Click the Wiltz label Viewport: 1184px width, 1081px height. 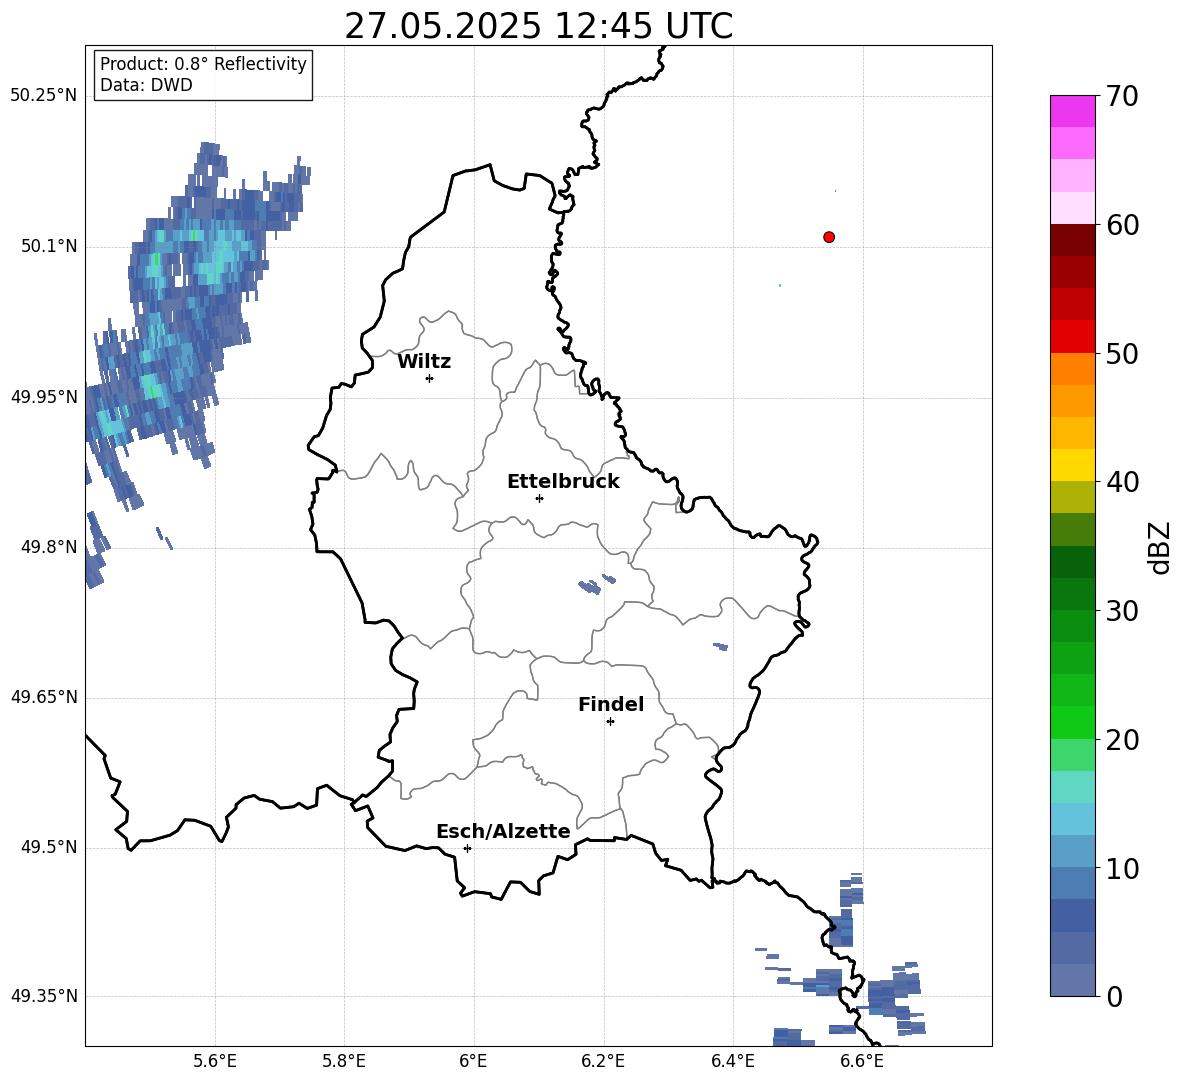tap(424, 362)
